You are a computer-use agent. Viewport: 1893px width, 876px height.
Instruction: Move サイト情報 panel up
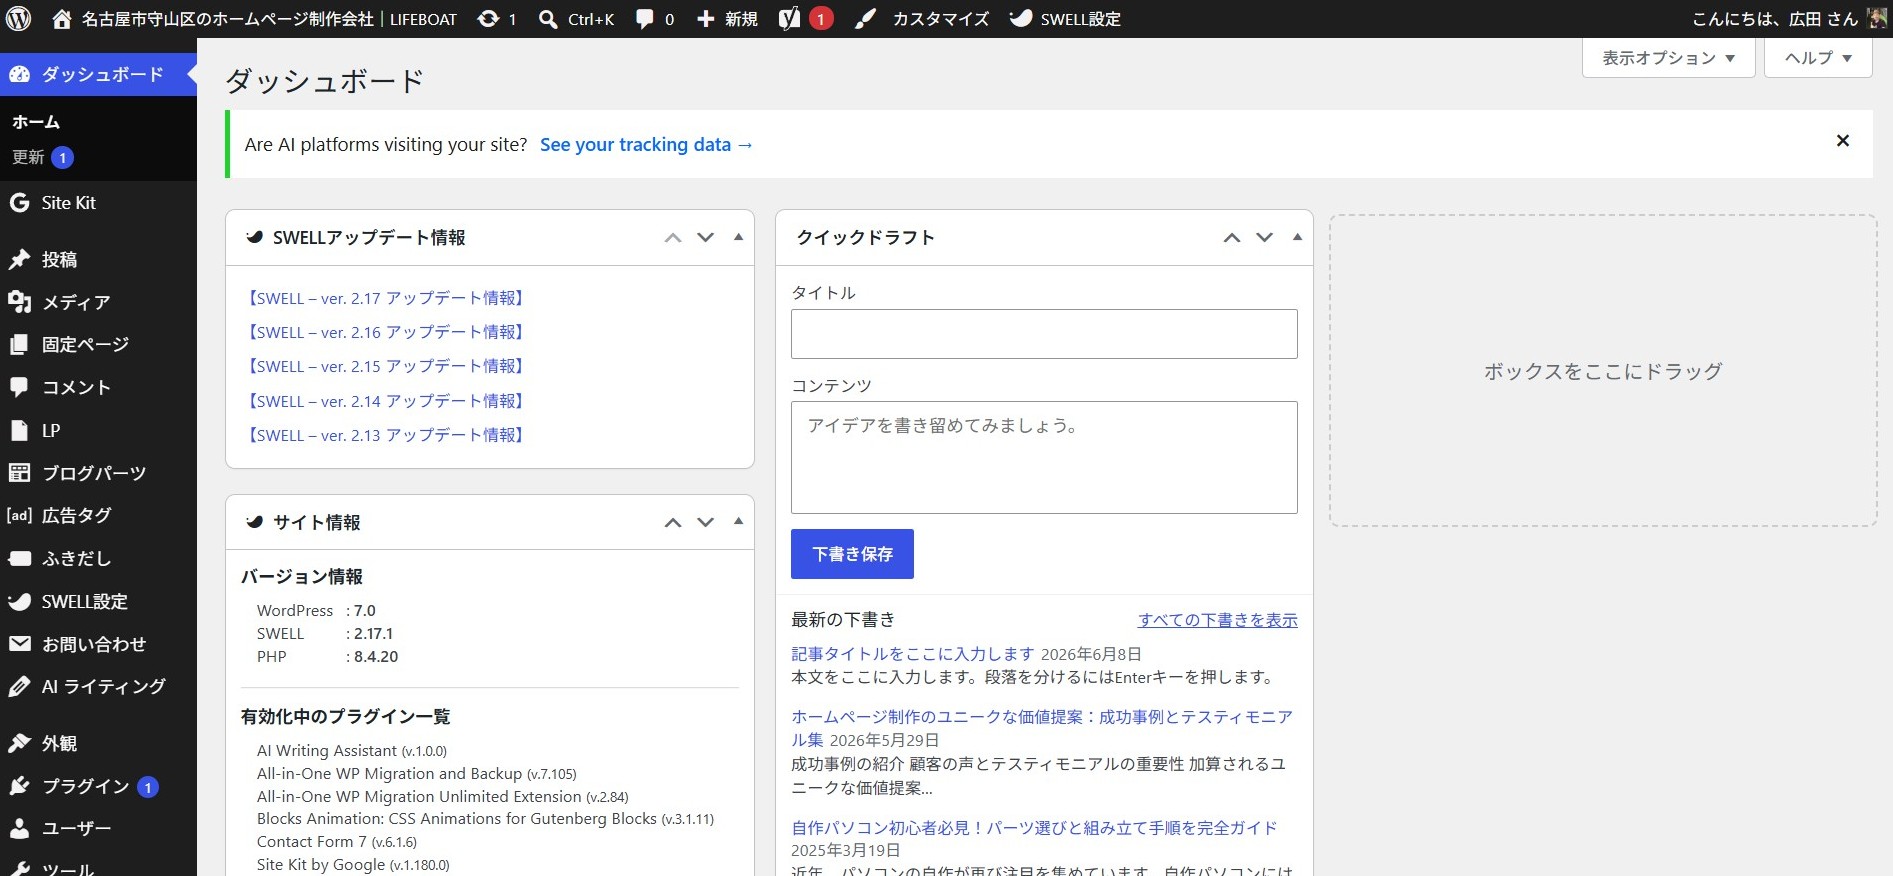673,522
